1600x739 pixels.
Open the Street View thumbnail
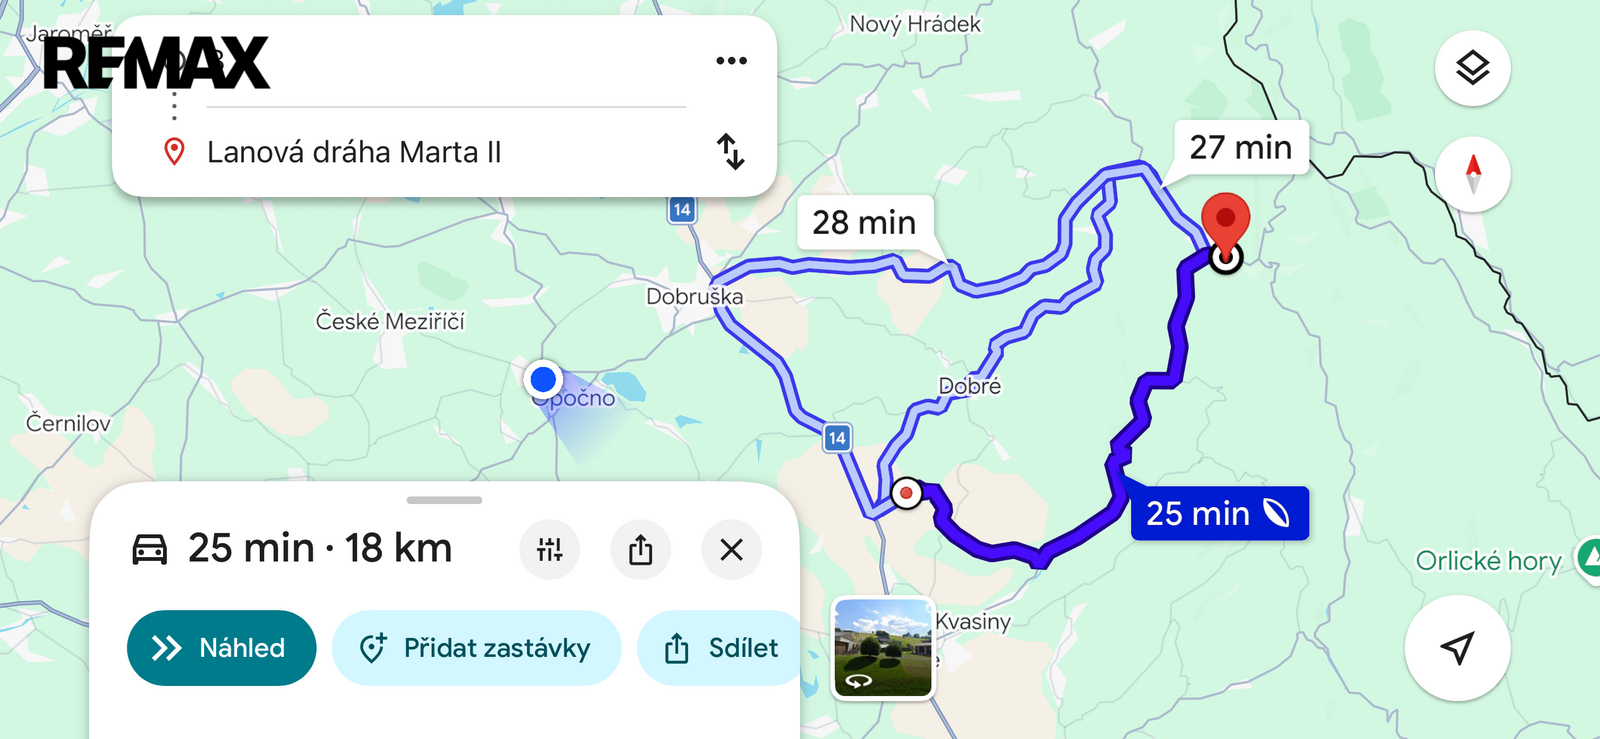coord(883,648)
